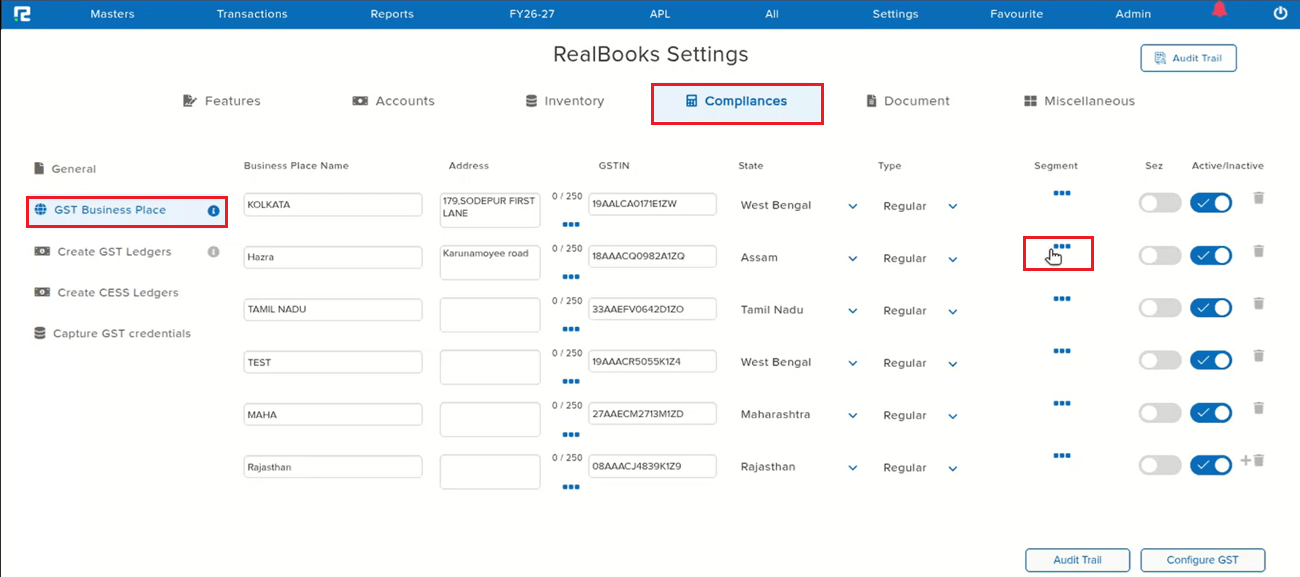
Task: Open segment dots for MAHA row
Action: pos(1062,403)
